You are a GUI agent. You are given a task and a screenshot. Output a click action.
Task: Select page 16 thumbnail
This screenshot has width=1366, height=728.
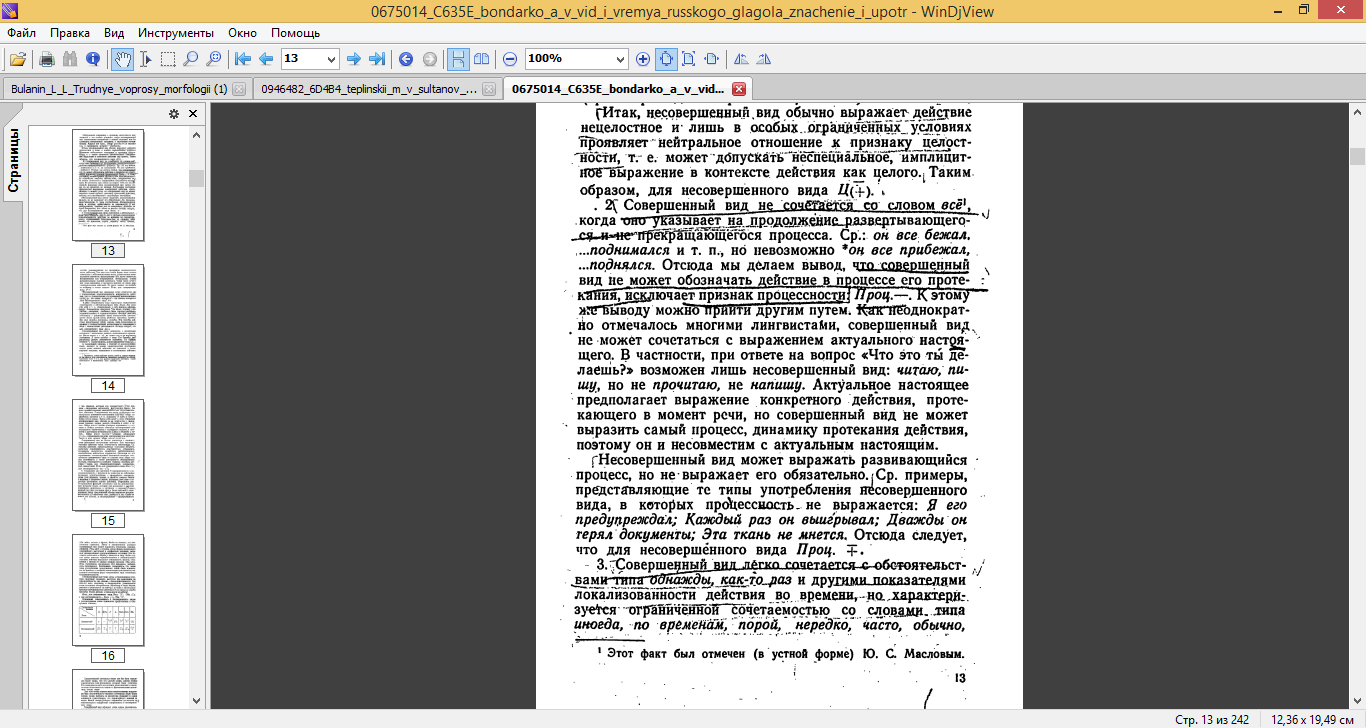[108, 590]
